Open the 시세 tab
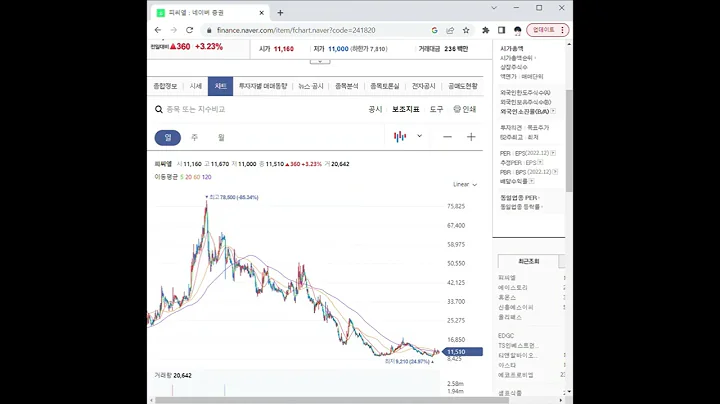The image size is (720, 404). [x=196, y=86]
